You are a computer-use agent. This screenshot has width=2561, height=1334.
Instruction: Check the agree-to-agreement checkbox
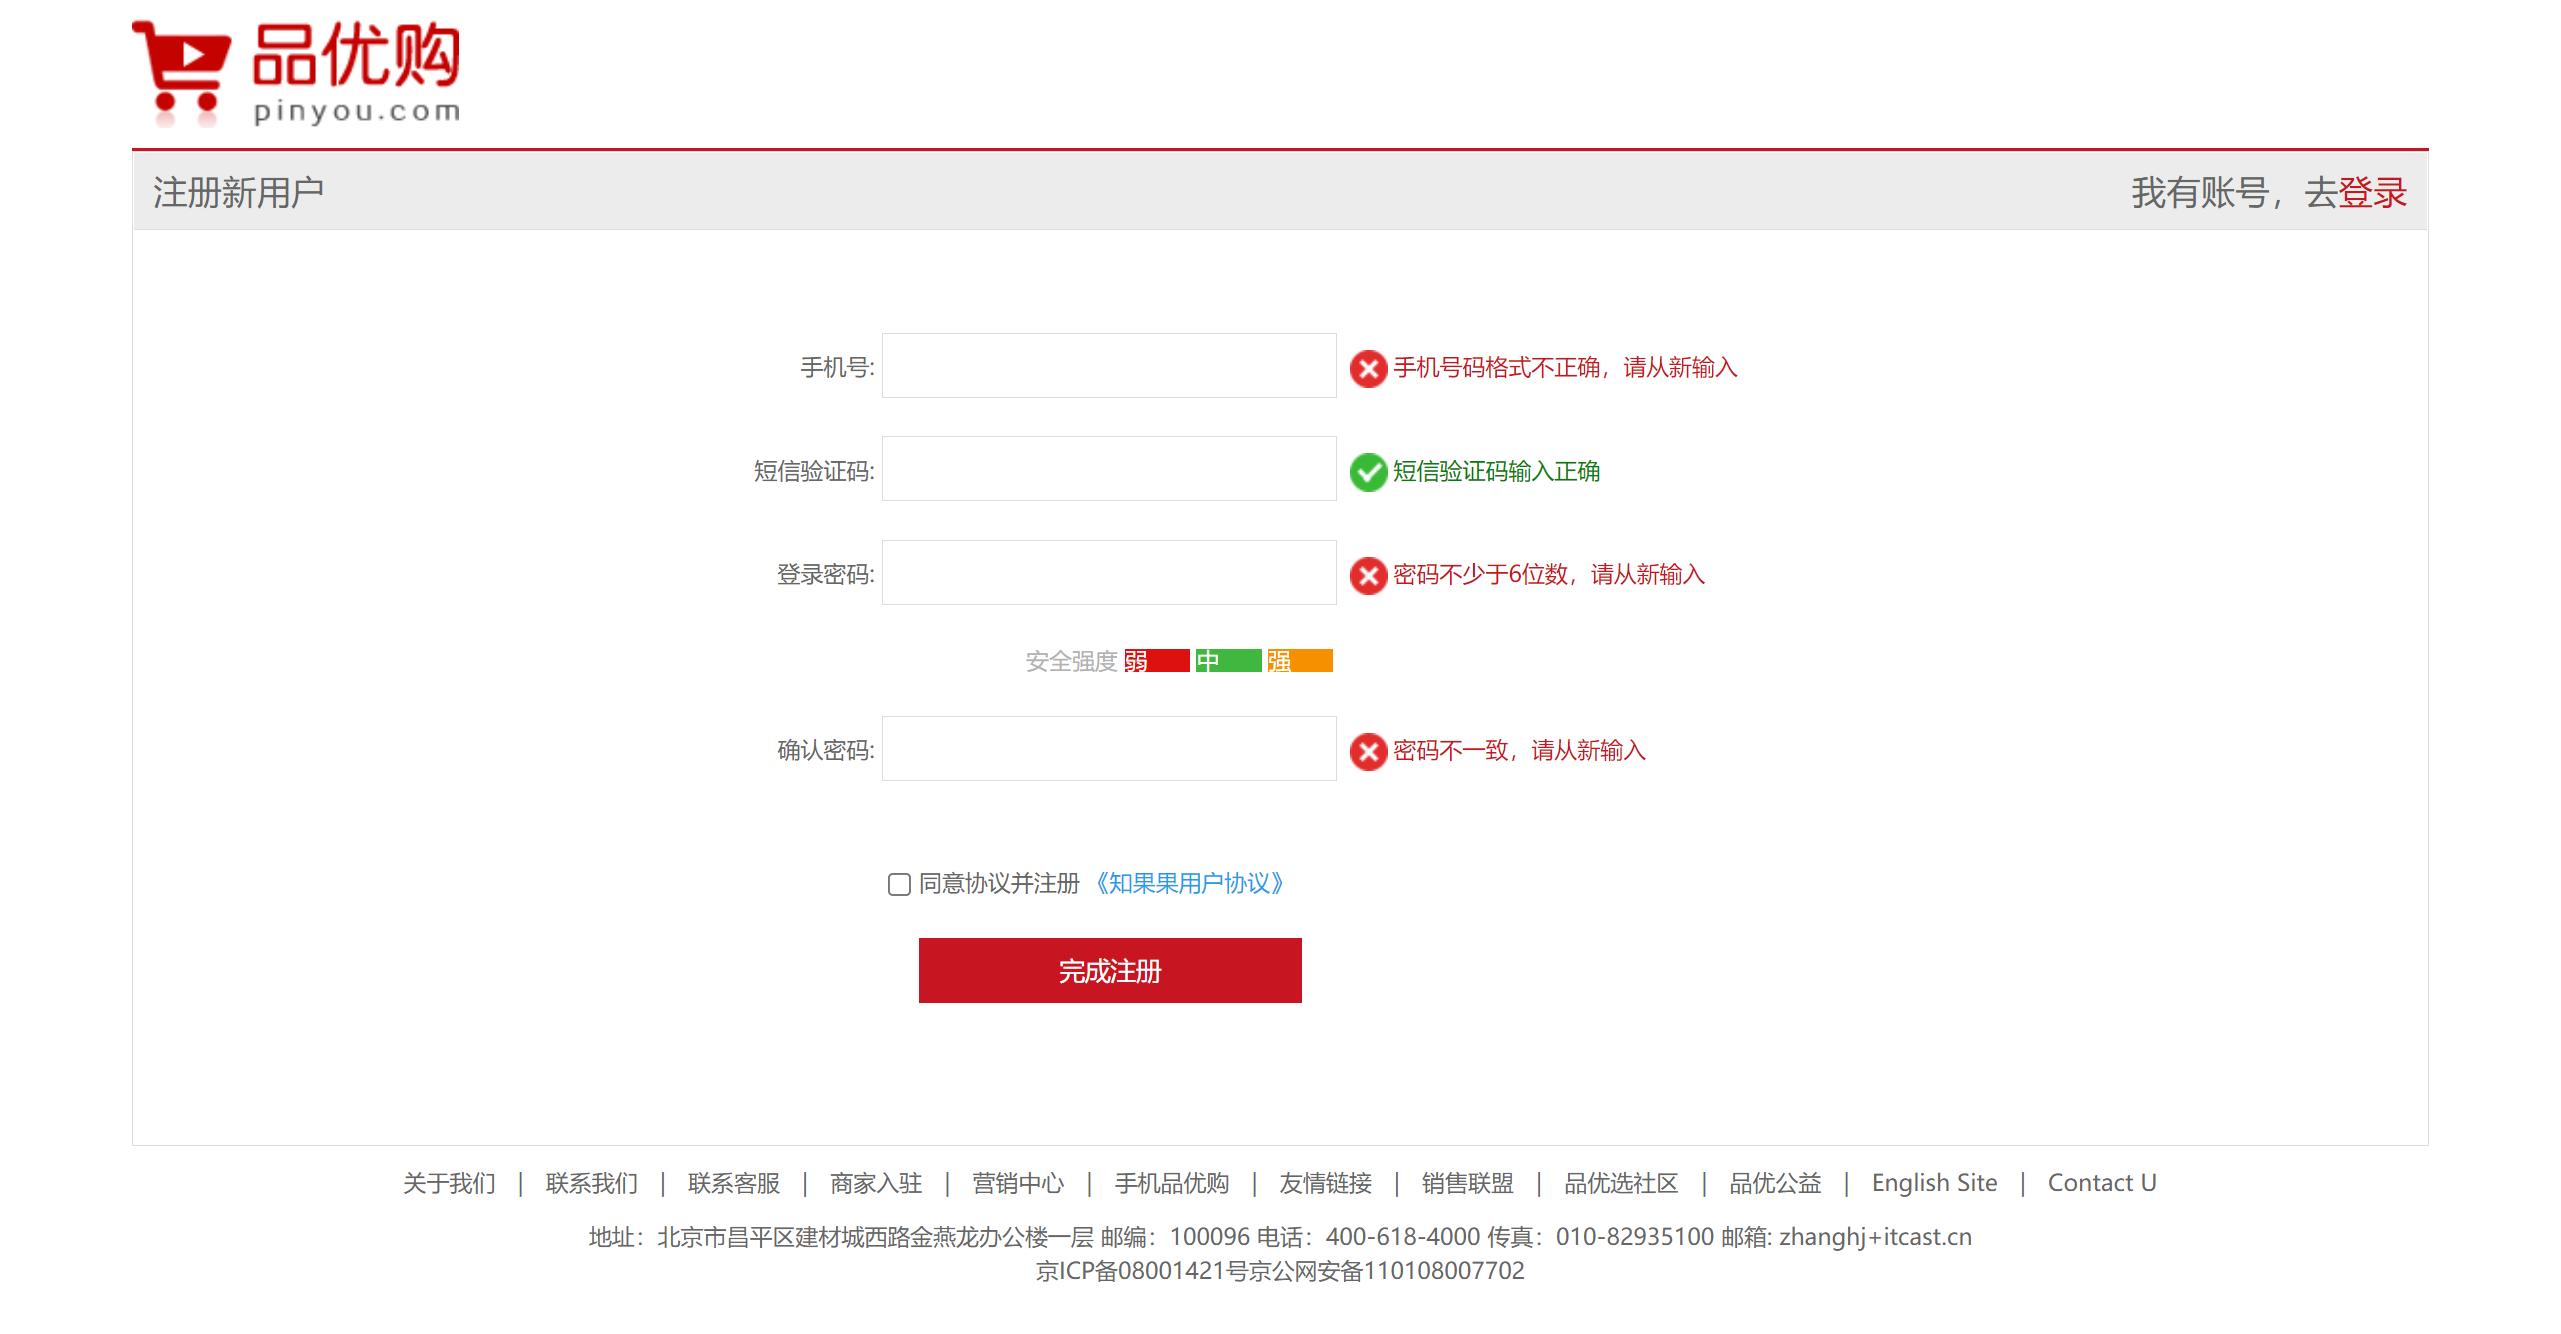tap(899, 884)
